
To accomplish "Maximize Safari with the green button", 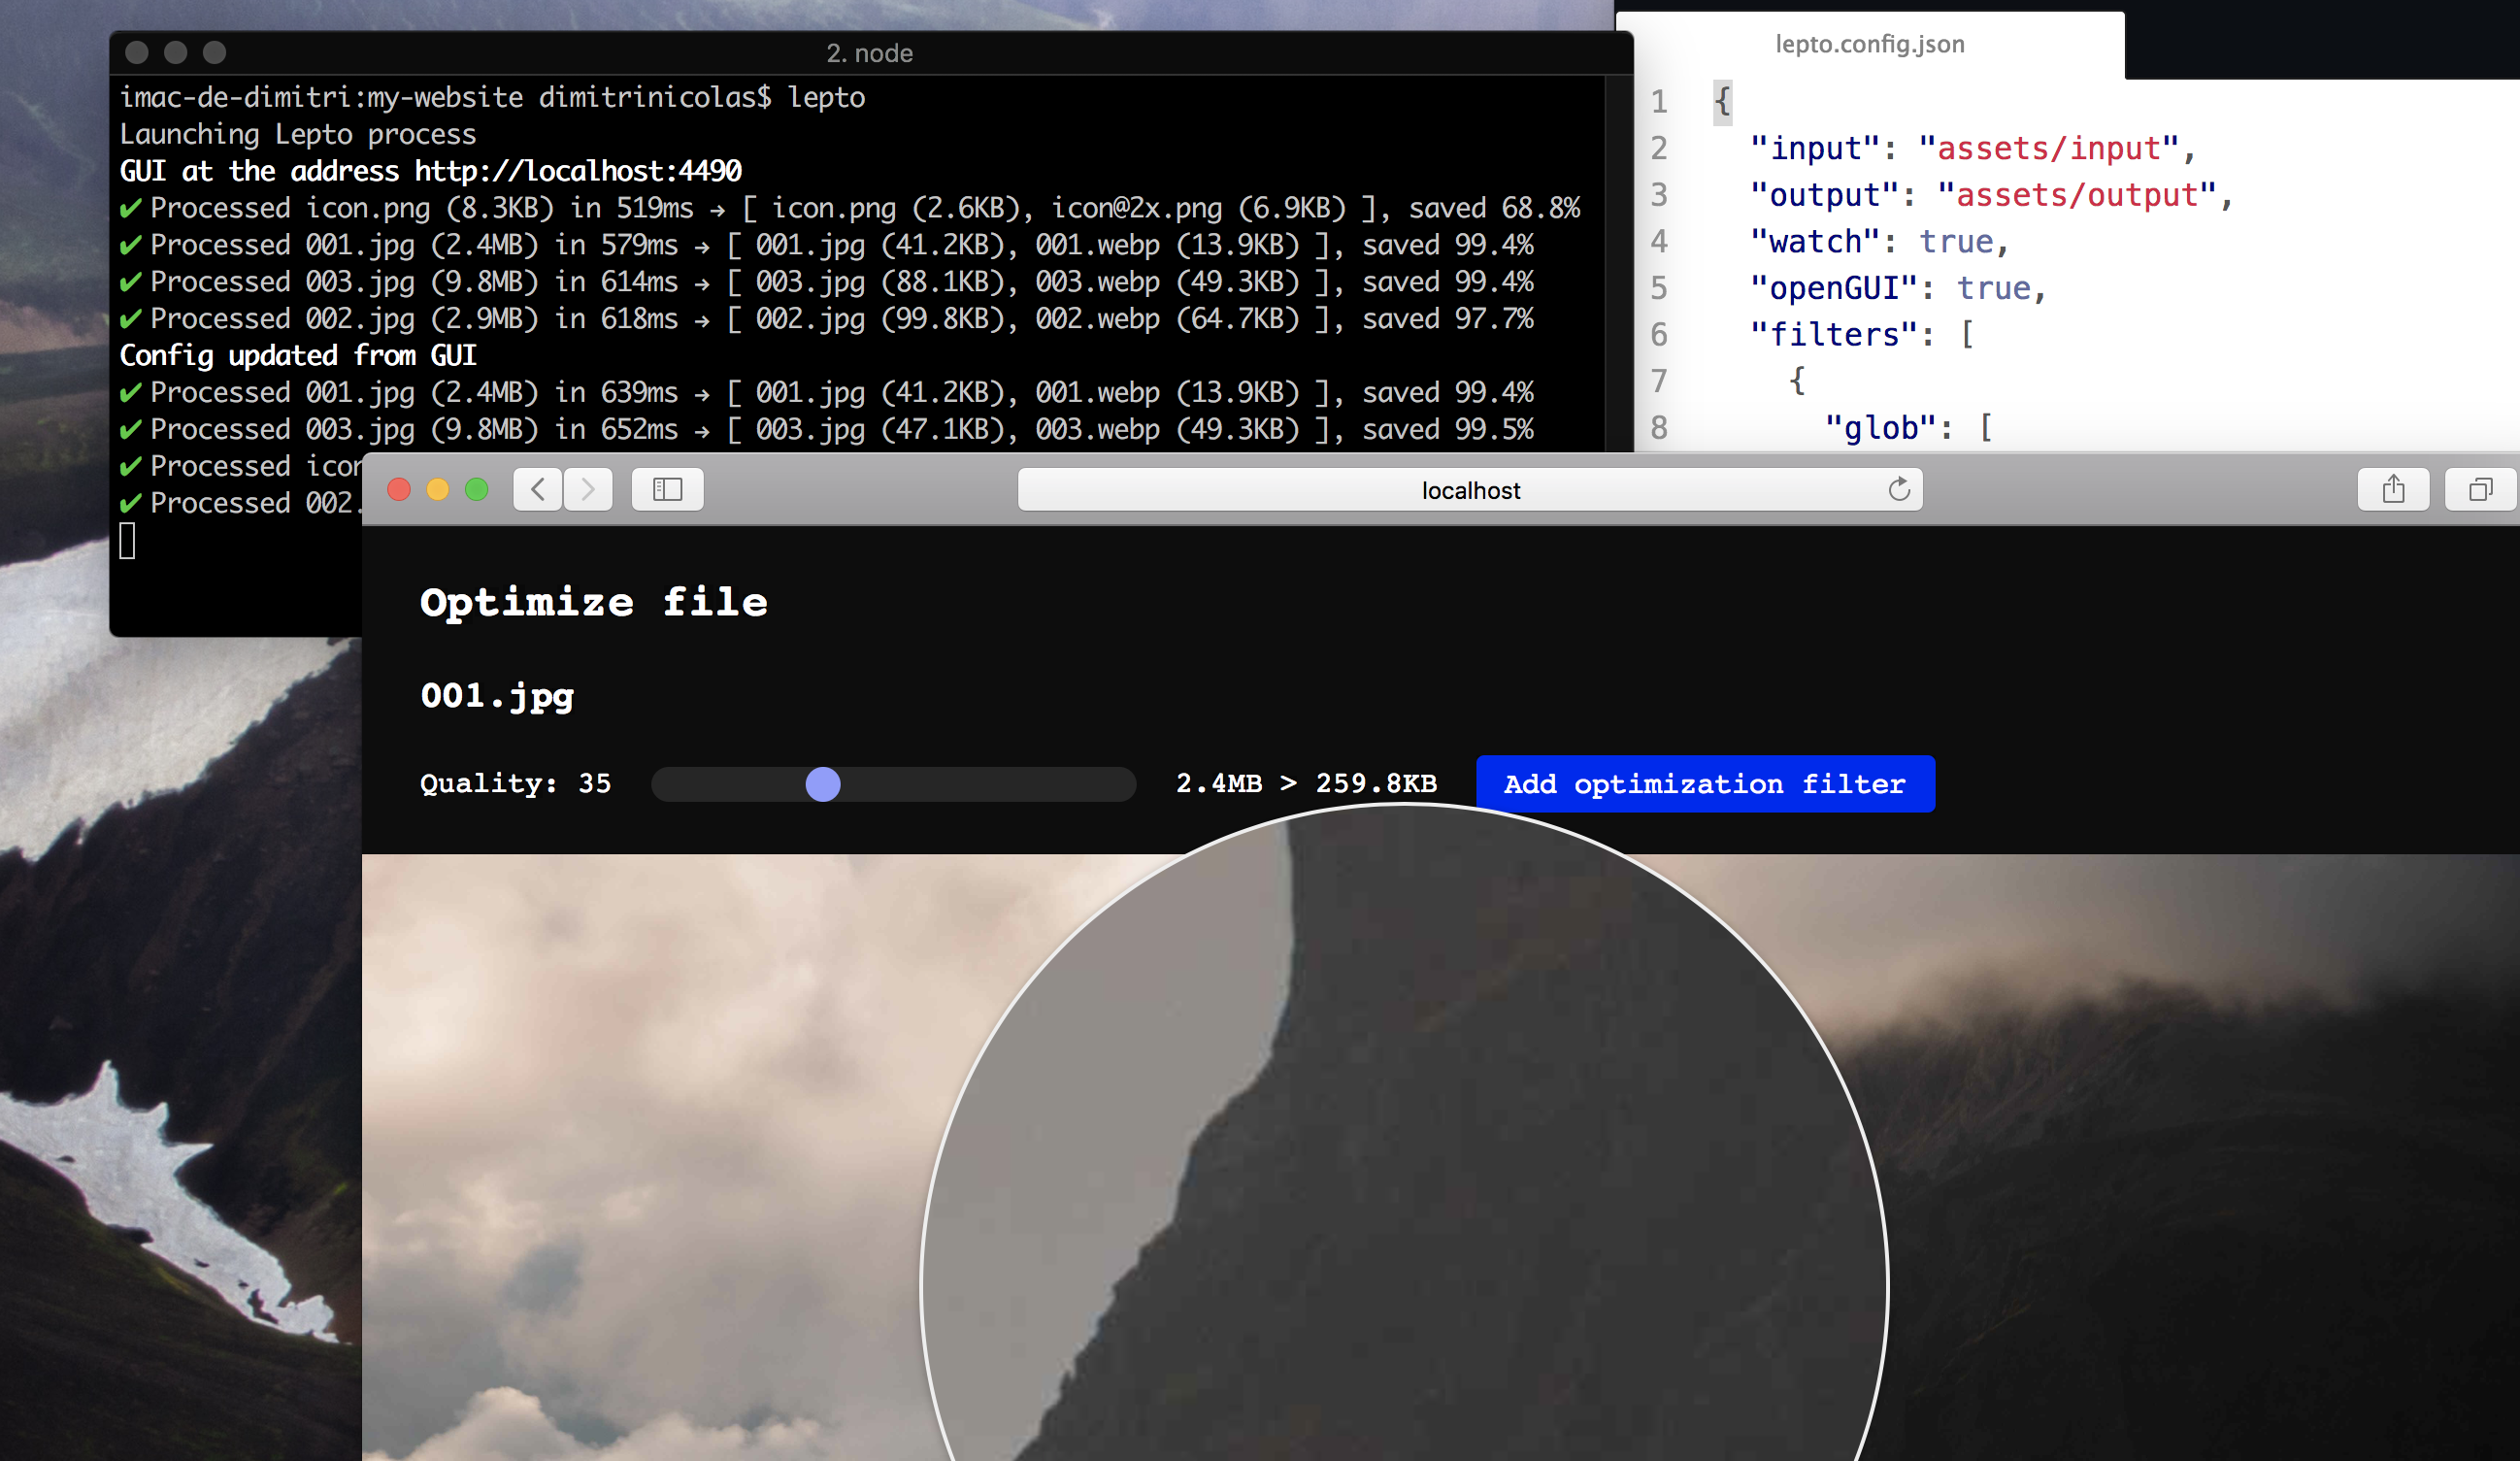I will [477, 489].
